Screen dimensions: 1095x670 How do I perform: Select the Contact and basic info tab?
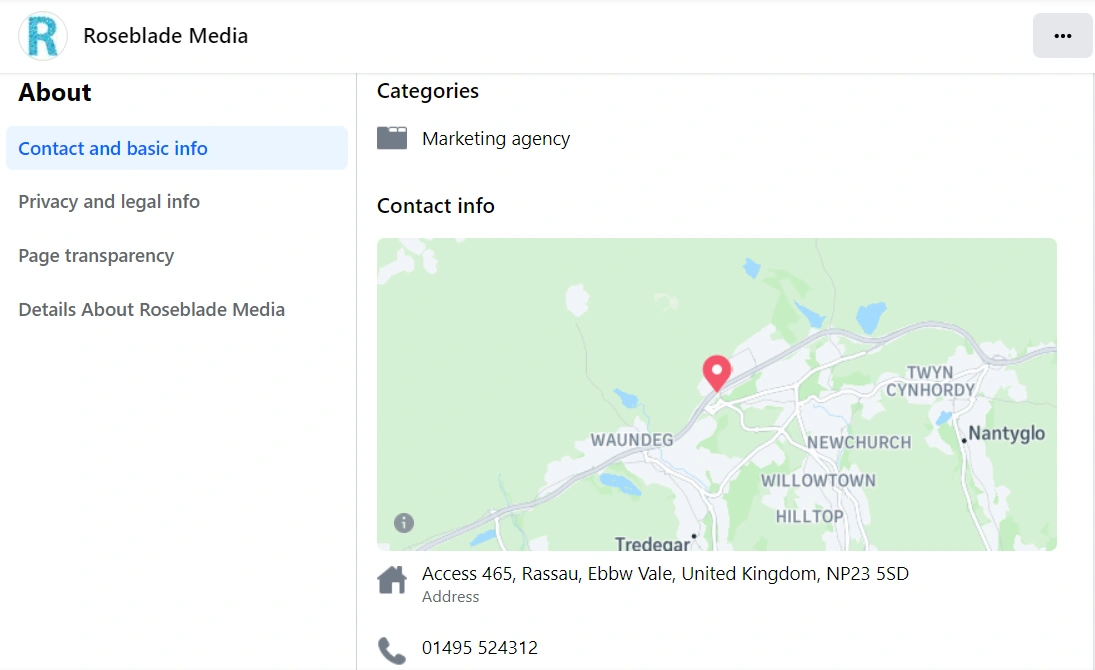pyautogui.click(x=113, y=148)
